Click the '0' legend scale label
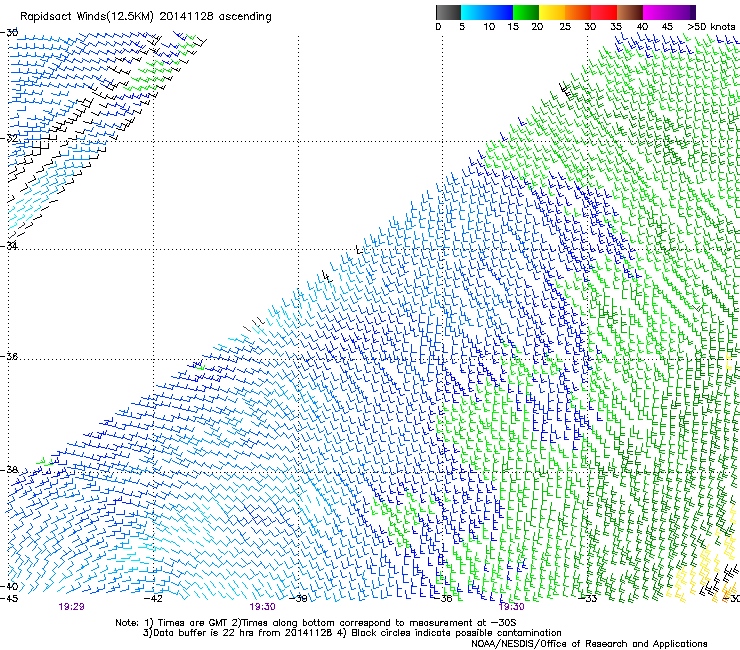The height and width of the screenshot is (650, 740). [438, 27]
